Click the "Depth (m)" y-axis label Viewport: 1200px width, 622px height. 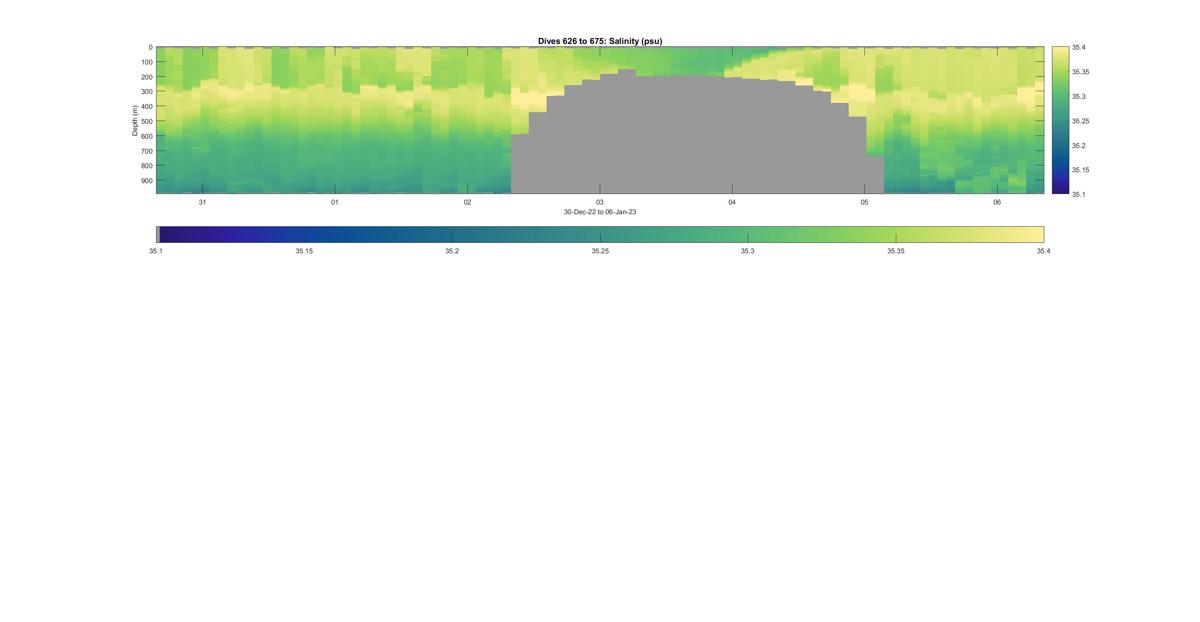tap(134, 120)
